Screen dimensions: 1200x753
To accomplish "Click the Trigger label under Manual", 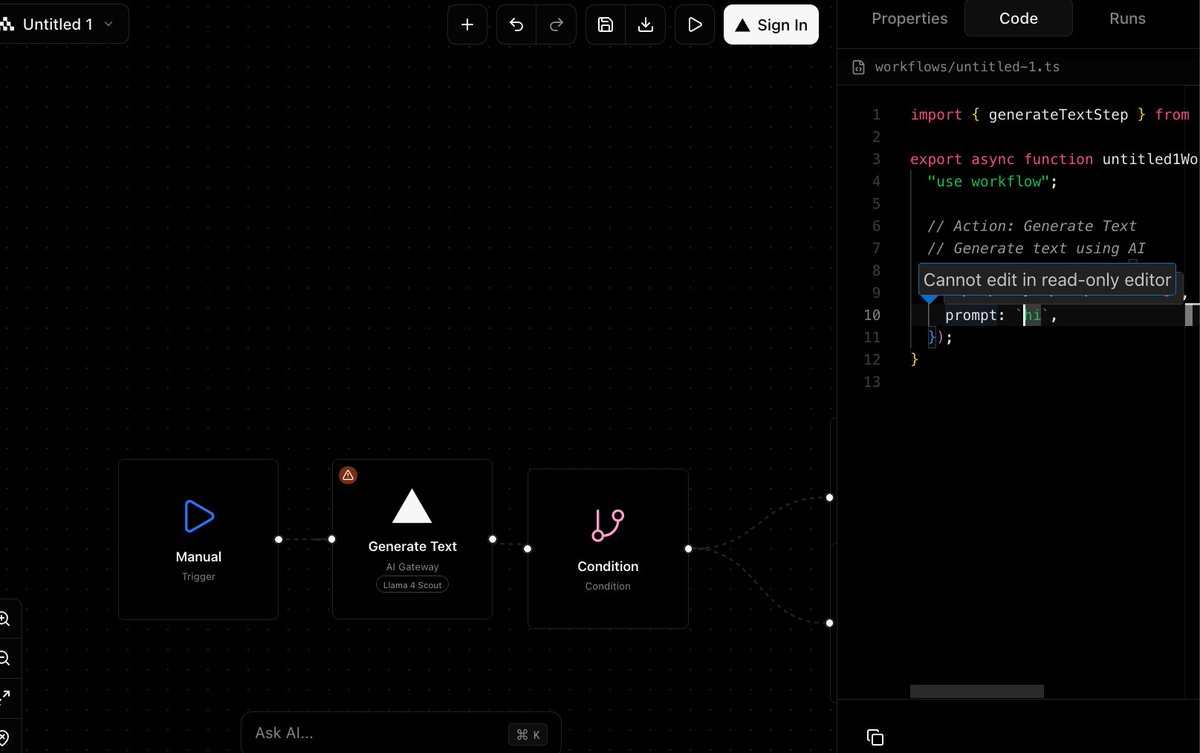I will [198, 577].
